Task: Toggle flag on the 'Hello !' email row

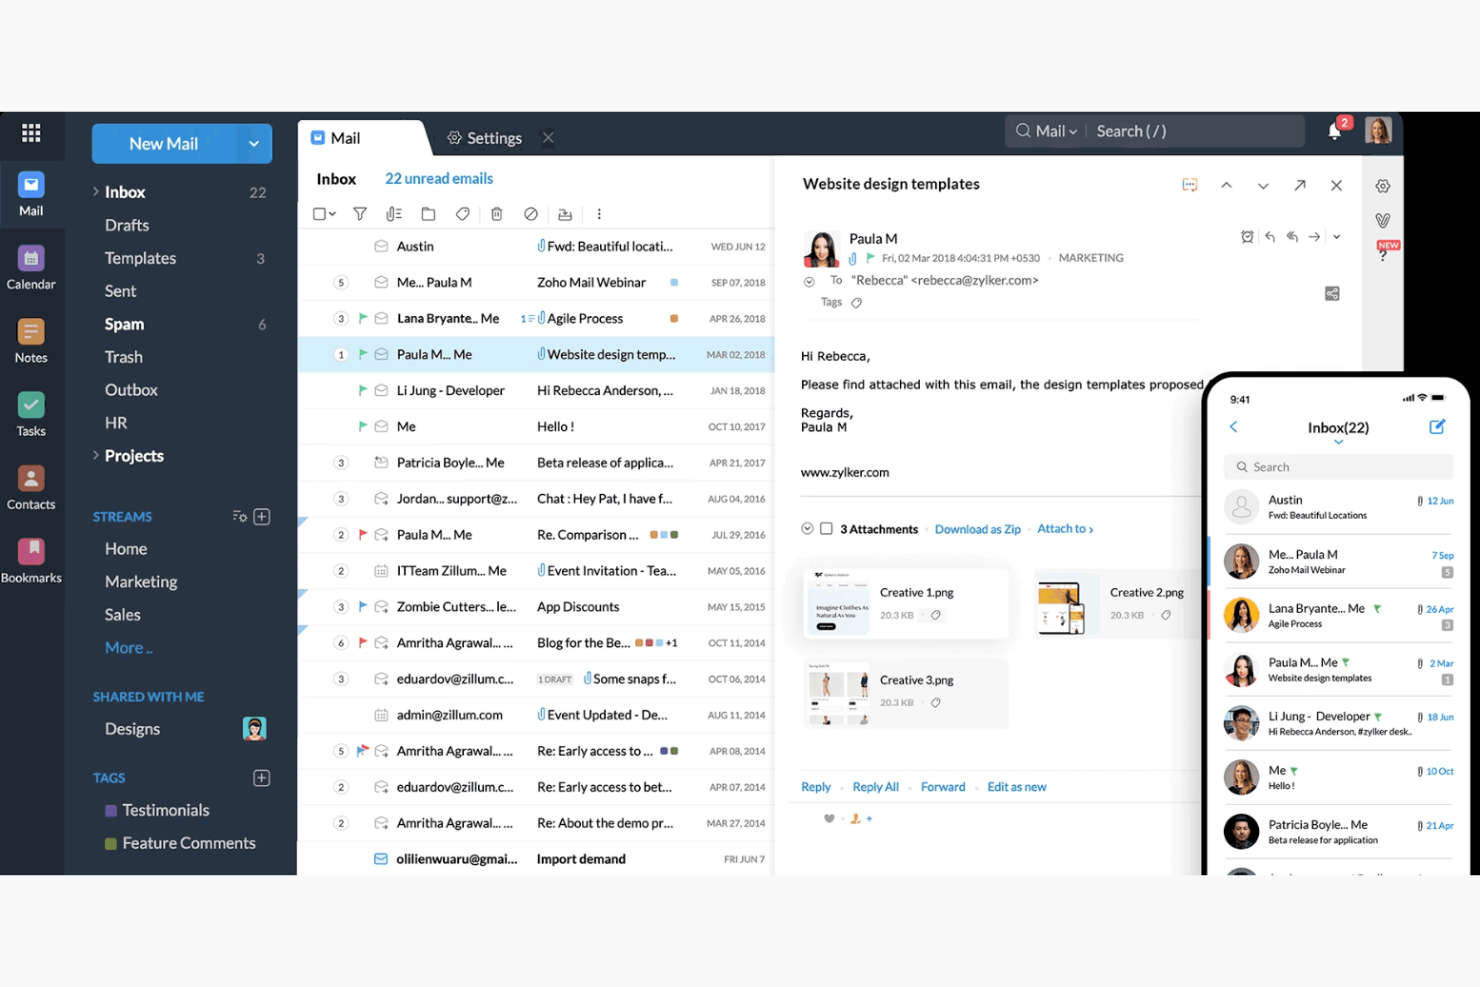Action: (362, 427)
